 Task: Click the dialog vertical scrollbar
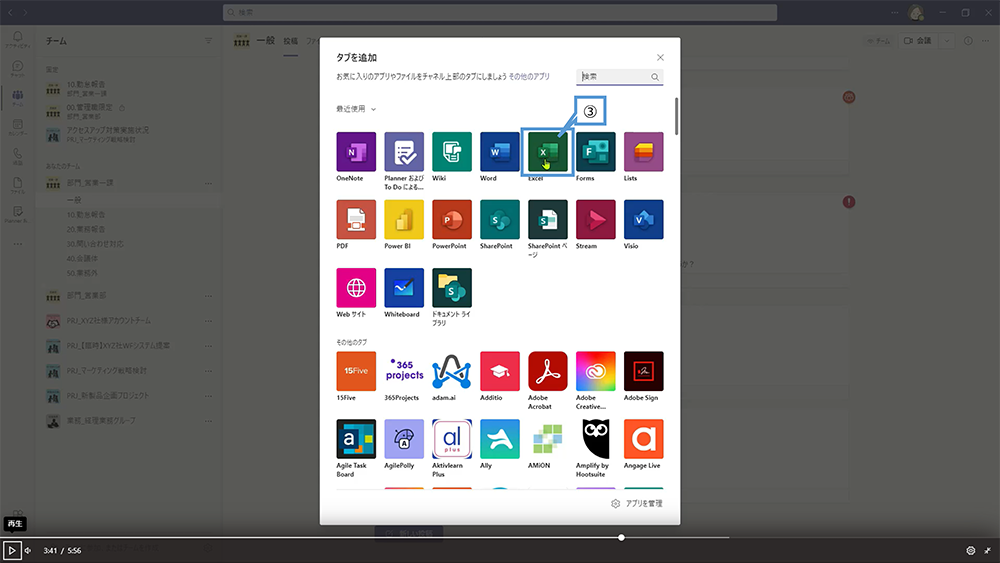pyautogui.click(x=676, y=116)
